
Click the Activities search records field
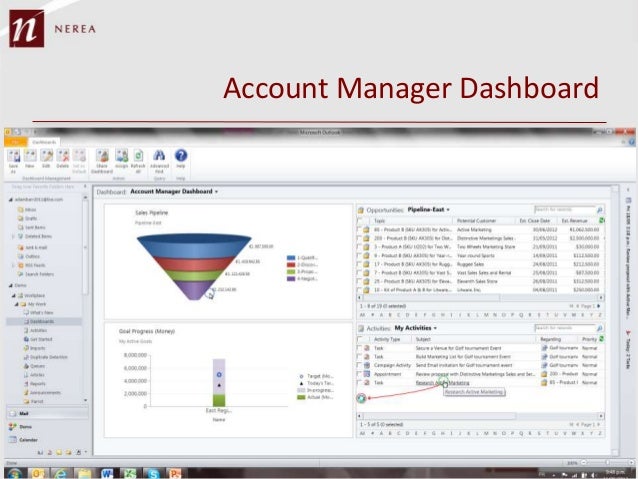point(564,328)
